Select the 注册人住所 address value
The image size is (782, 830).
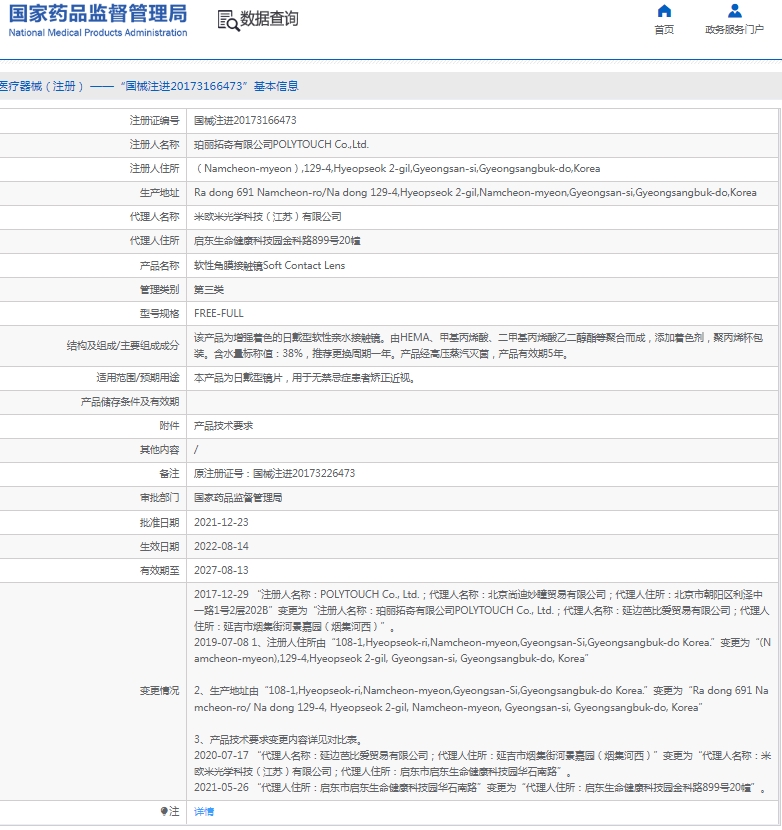[397, 169]
